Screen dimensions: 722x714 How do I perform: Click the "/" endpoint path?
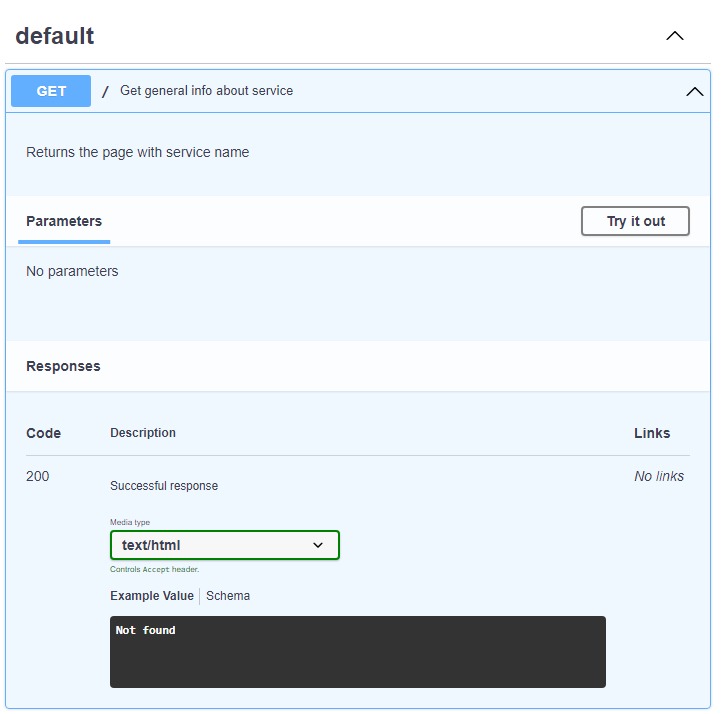(x=105, y=91)
